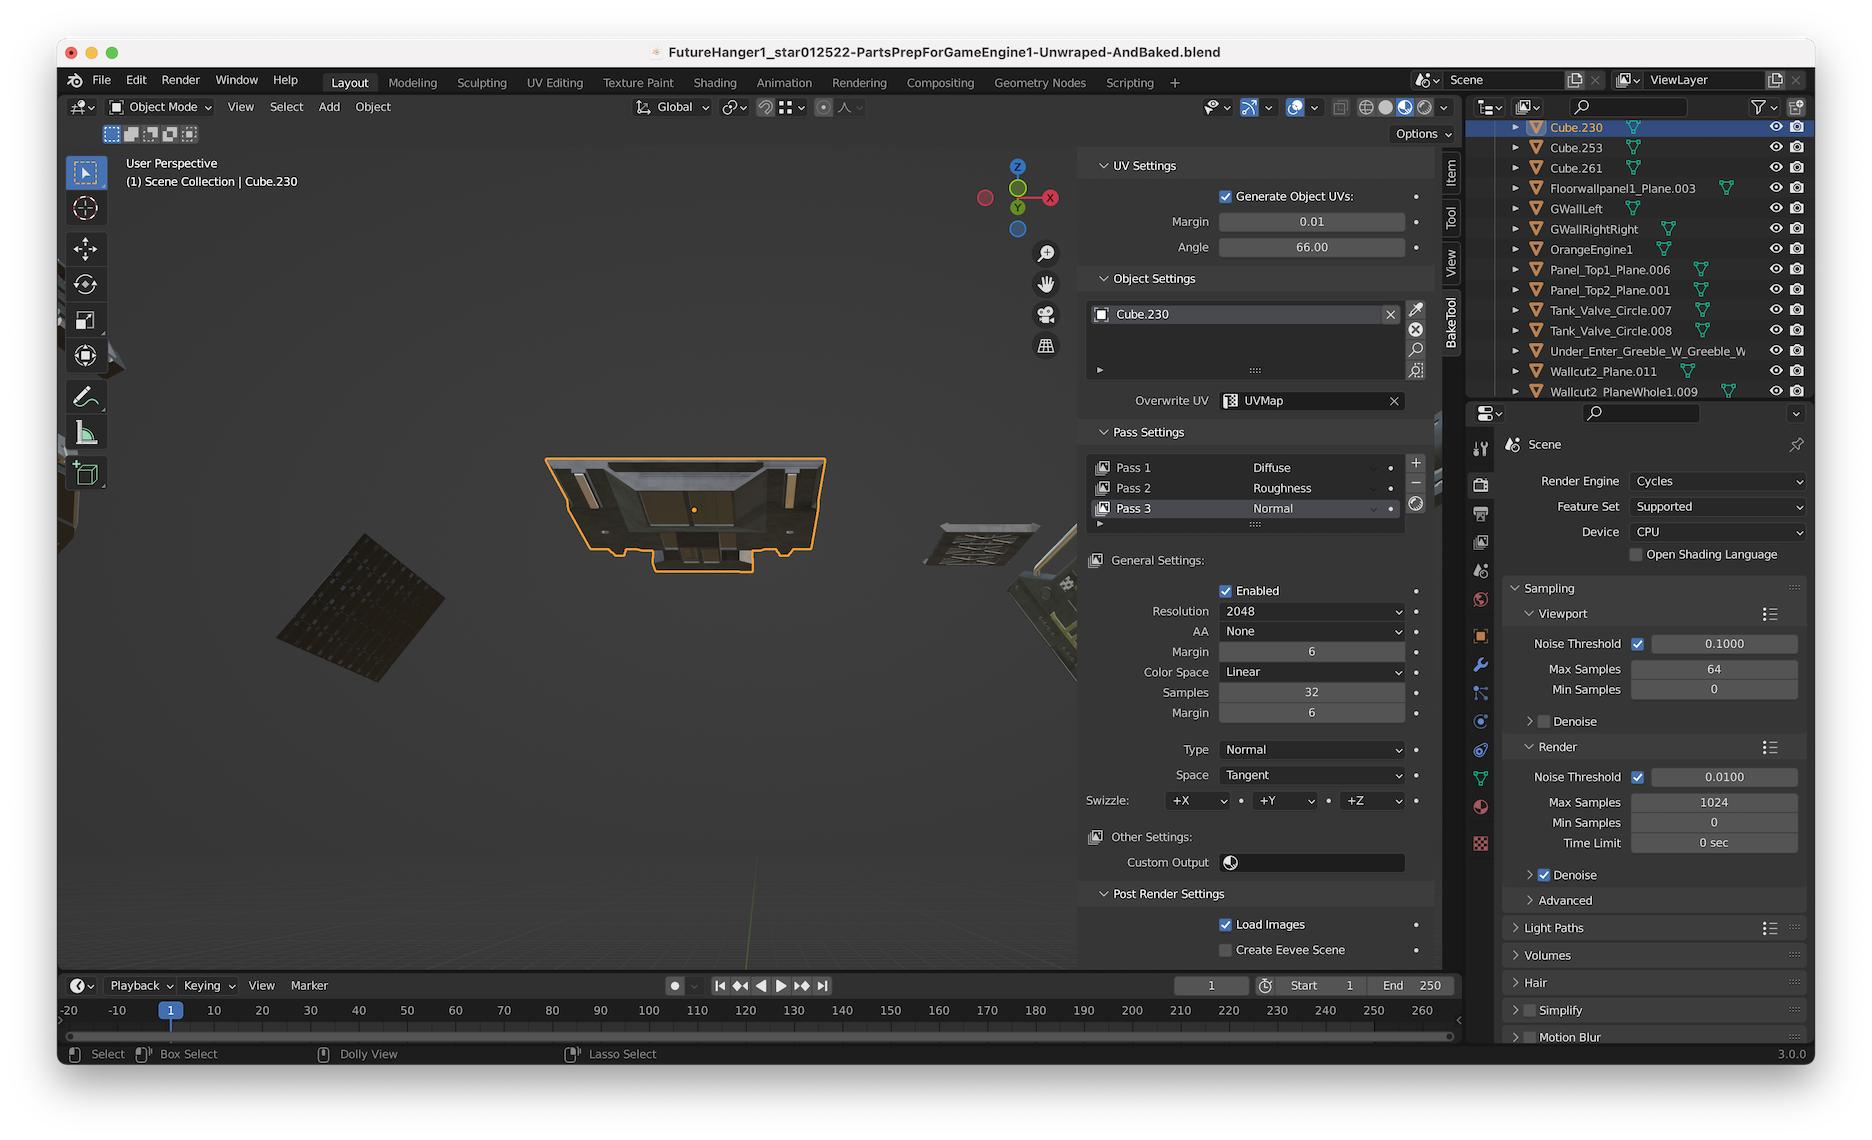This screenshot has width=1872, height=1140.
Task: Remove the bake pass with minus
Action: tap(1416, 483)
